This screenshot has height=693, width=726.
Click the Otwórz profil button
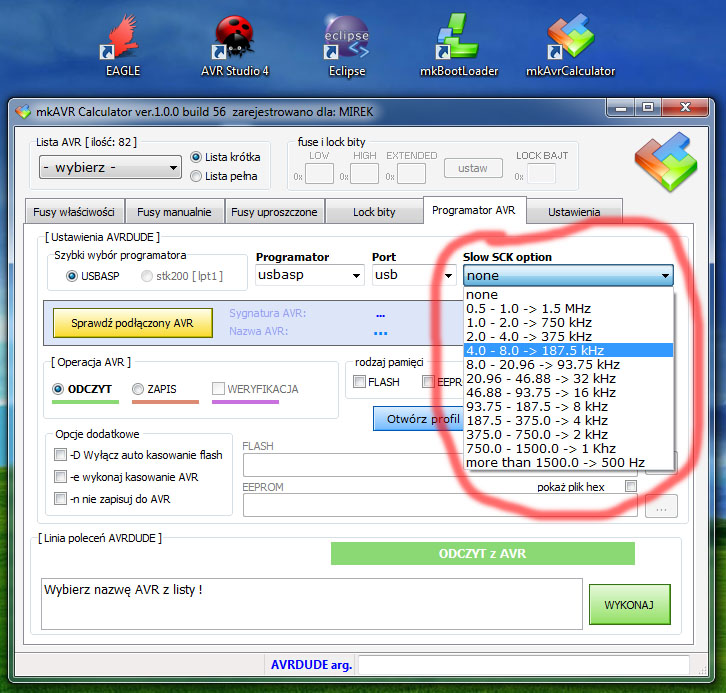(x=419, y=419)
